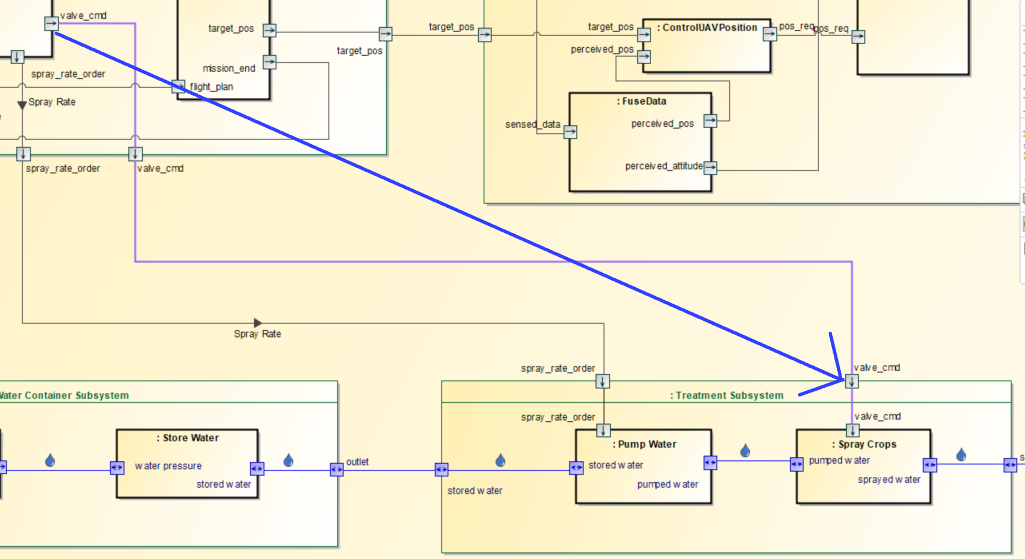Select flight_plan port on the block
This screenshot has height=559, width=1025.
(178, 86)
